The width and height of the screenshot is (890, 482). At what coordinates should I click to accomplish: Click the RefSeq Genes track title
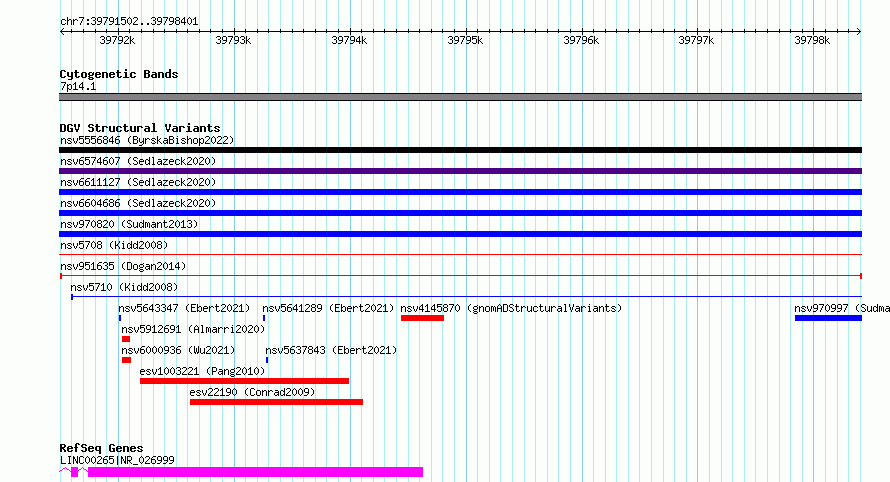[101, 449]
